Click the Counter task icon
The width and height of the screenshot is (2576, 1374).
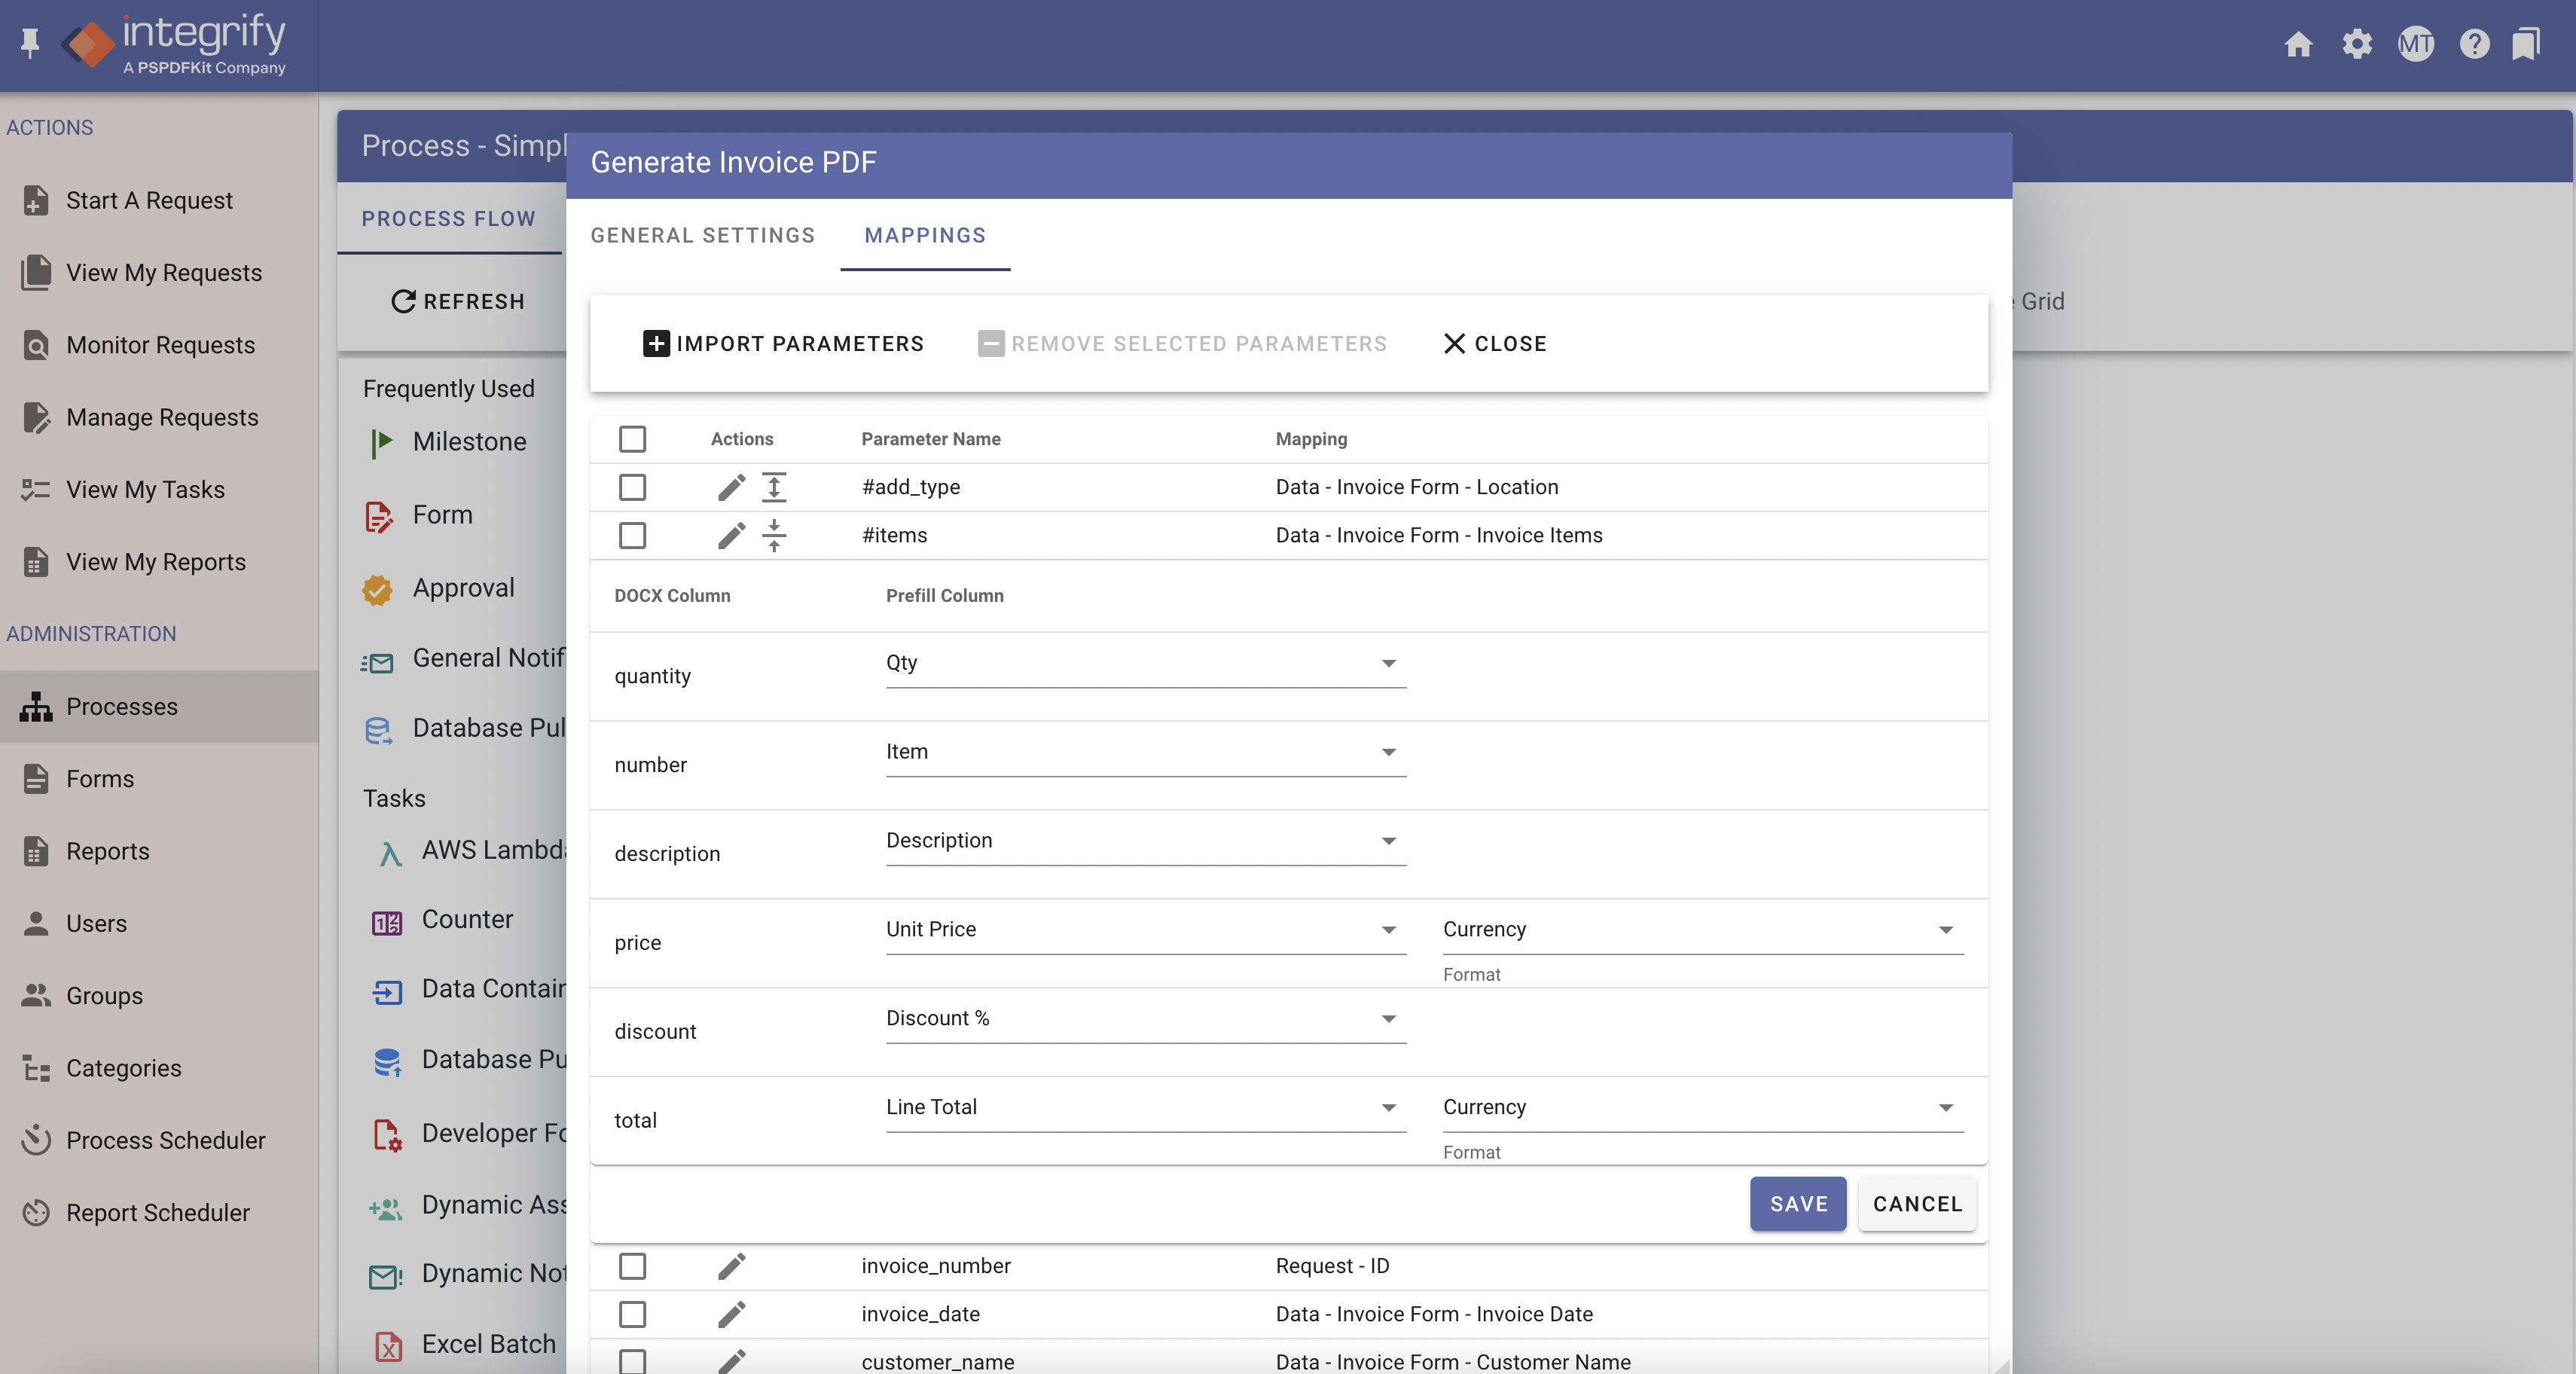point(387,921)
